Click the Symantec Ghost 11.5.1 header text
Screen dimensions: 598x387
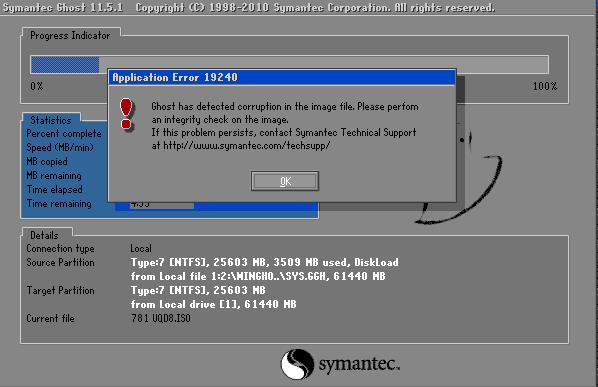click(x=63, y=7)
